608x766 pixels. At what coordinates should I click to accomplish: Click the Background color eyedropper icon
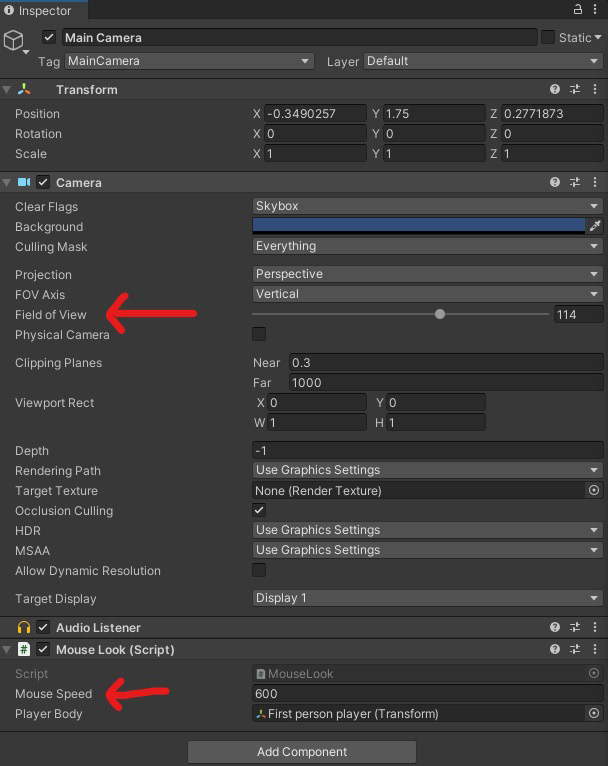[x=595, y=226]
